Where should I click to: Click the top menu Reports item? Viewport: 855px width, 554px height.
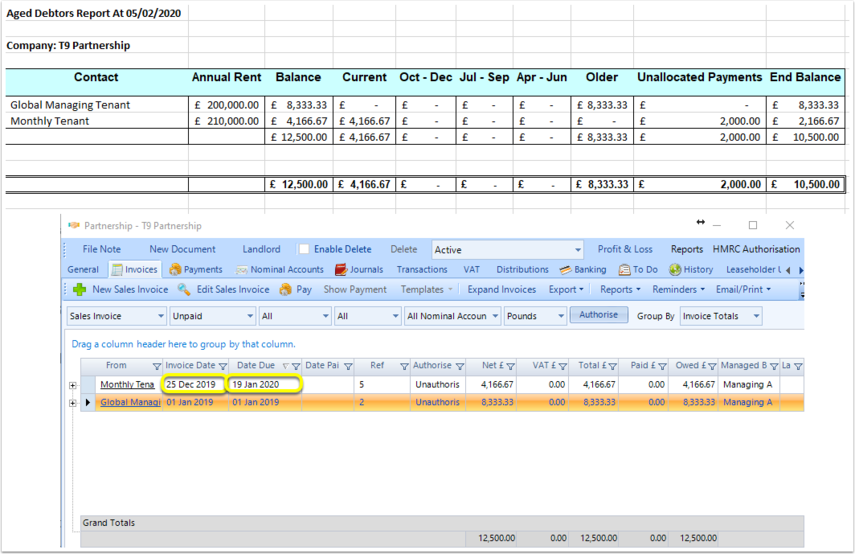coord(687,249)
